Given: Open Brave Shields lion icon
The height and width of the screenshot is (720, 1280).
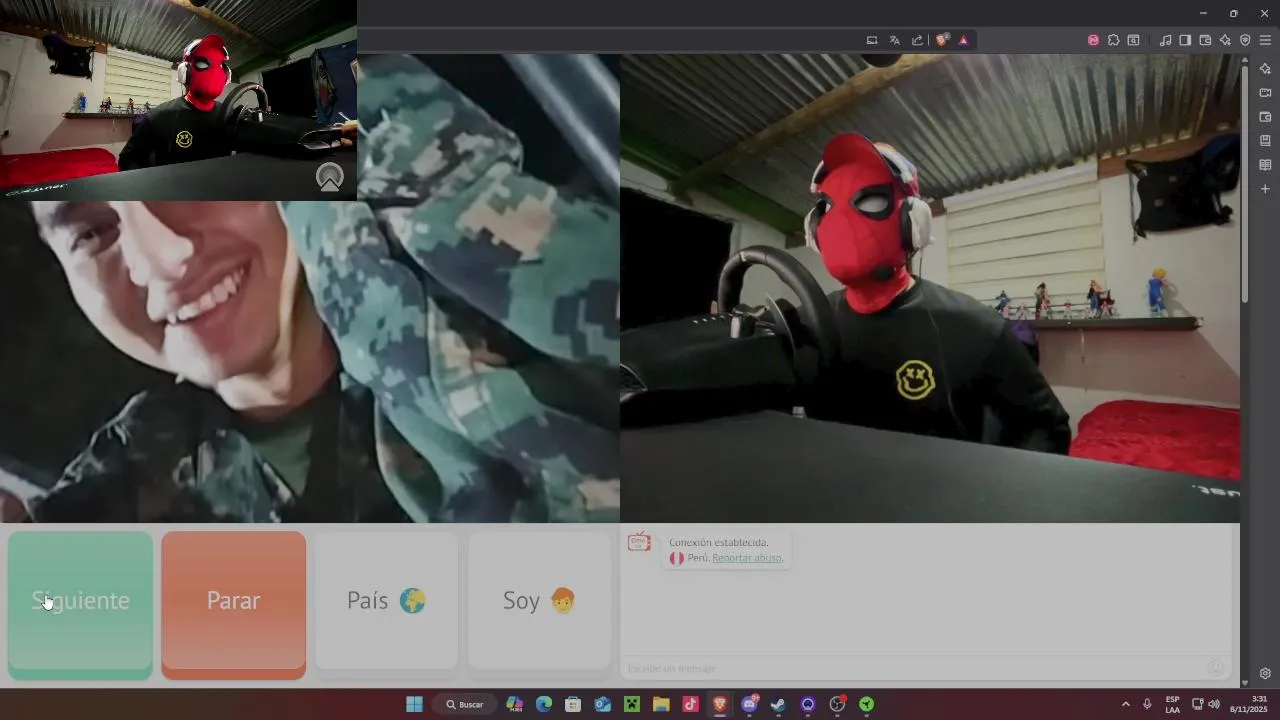Looking at the screenshot, I should [x=942, y=40].
